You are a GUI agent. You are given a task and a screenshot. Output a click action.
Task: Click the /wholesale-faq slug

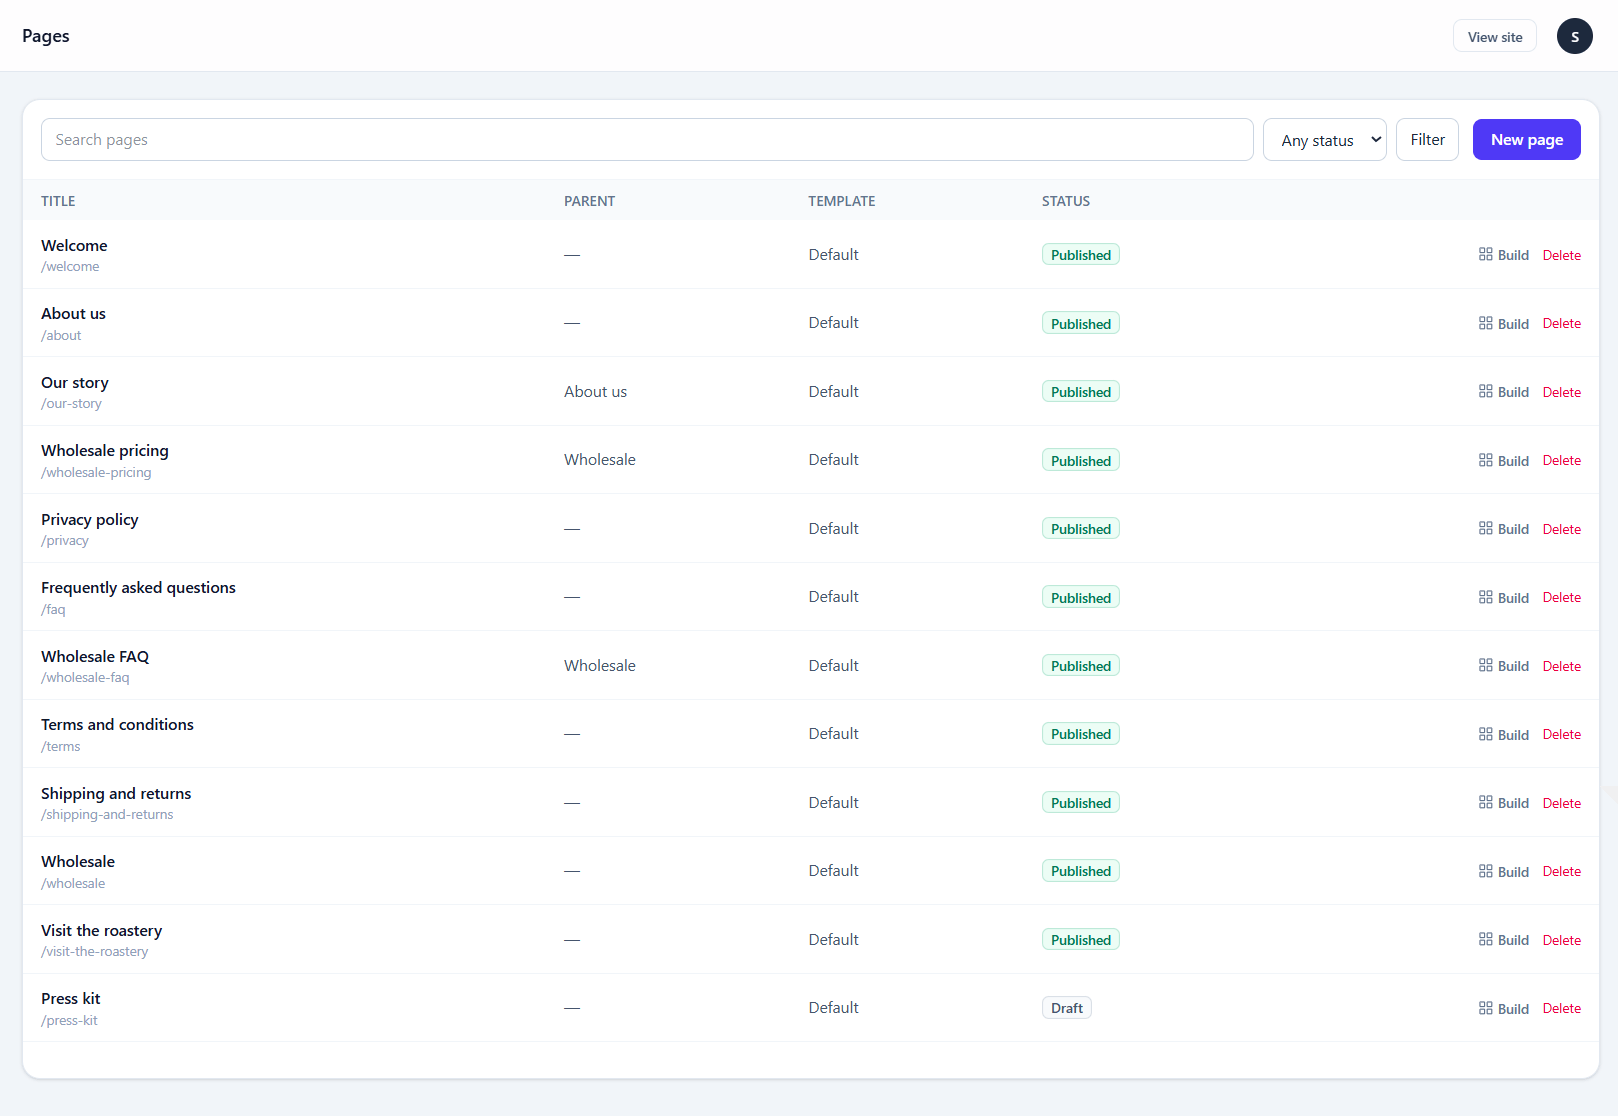click(85, 678)
